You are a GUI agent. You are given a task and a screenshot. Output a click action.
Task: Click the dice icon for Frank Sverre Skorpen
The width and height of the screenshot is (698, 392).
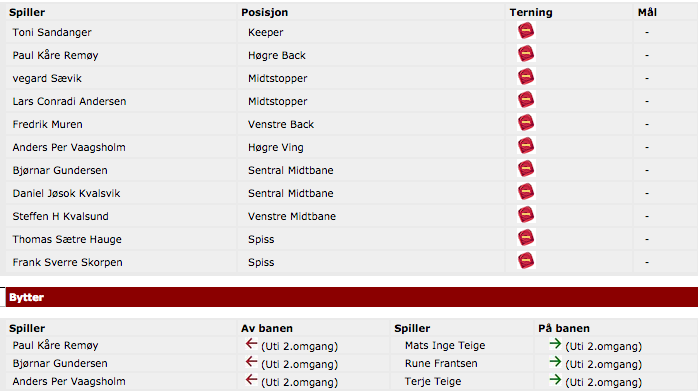pos(526,261)
